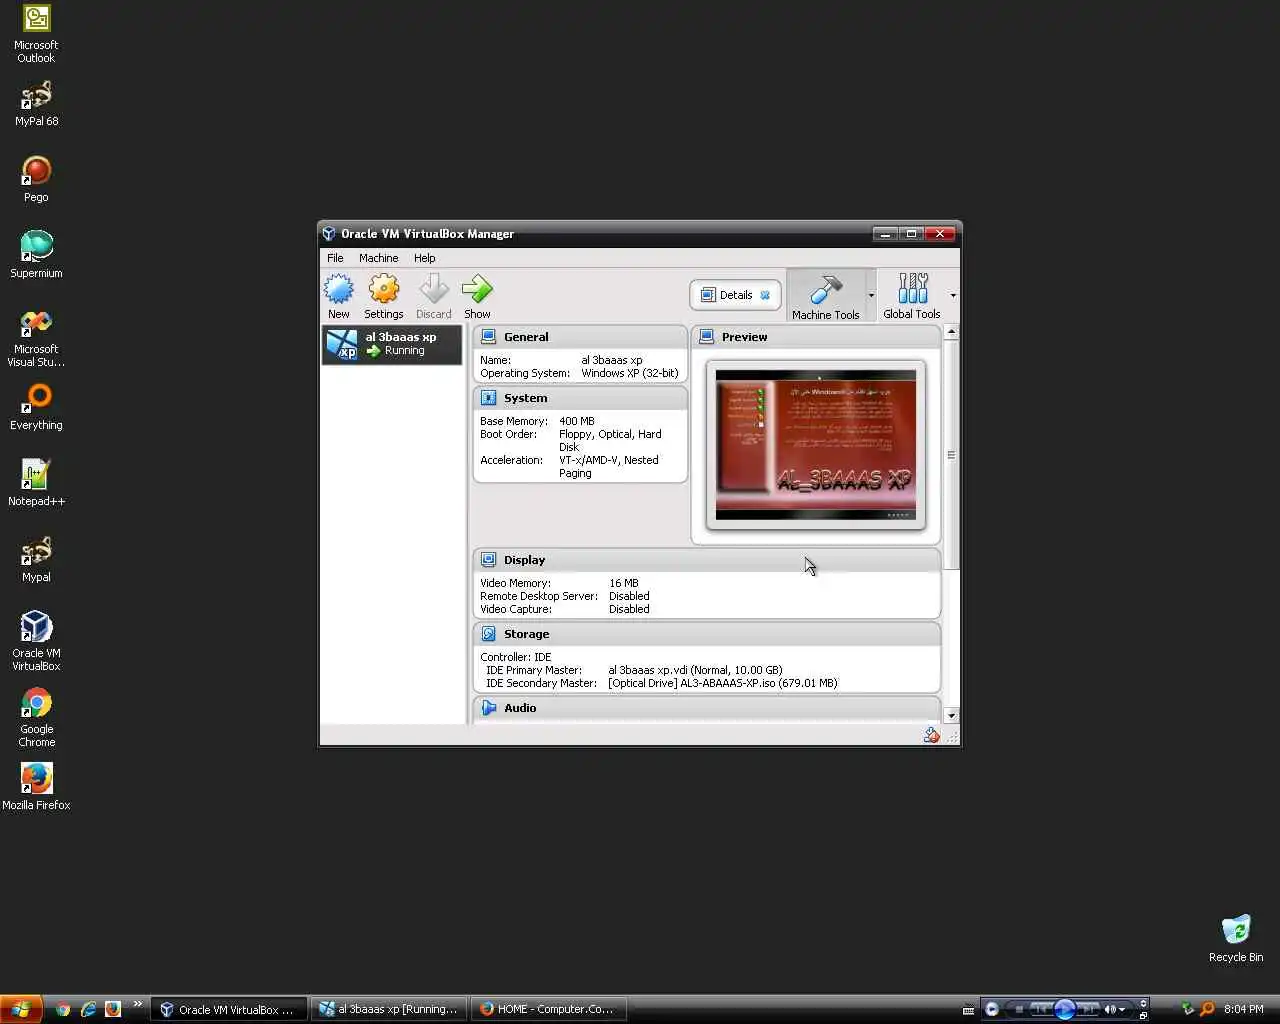Click the details pane scroll-up arrow

pos(951,332)
